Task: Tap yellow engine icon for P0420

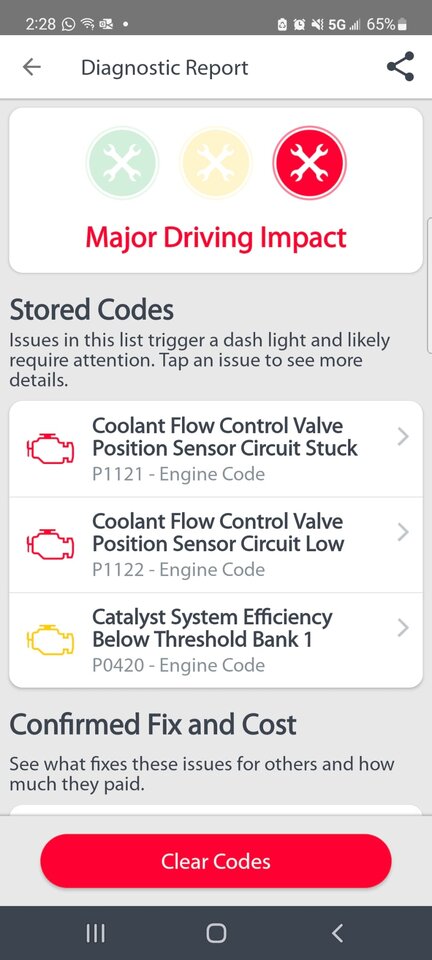Action: coord(50,640)
